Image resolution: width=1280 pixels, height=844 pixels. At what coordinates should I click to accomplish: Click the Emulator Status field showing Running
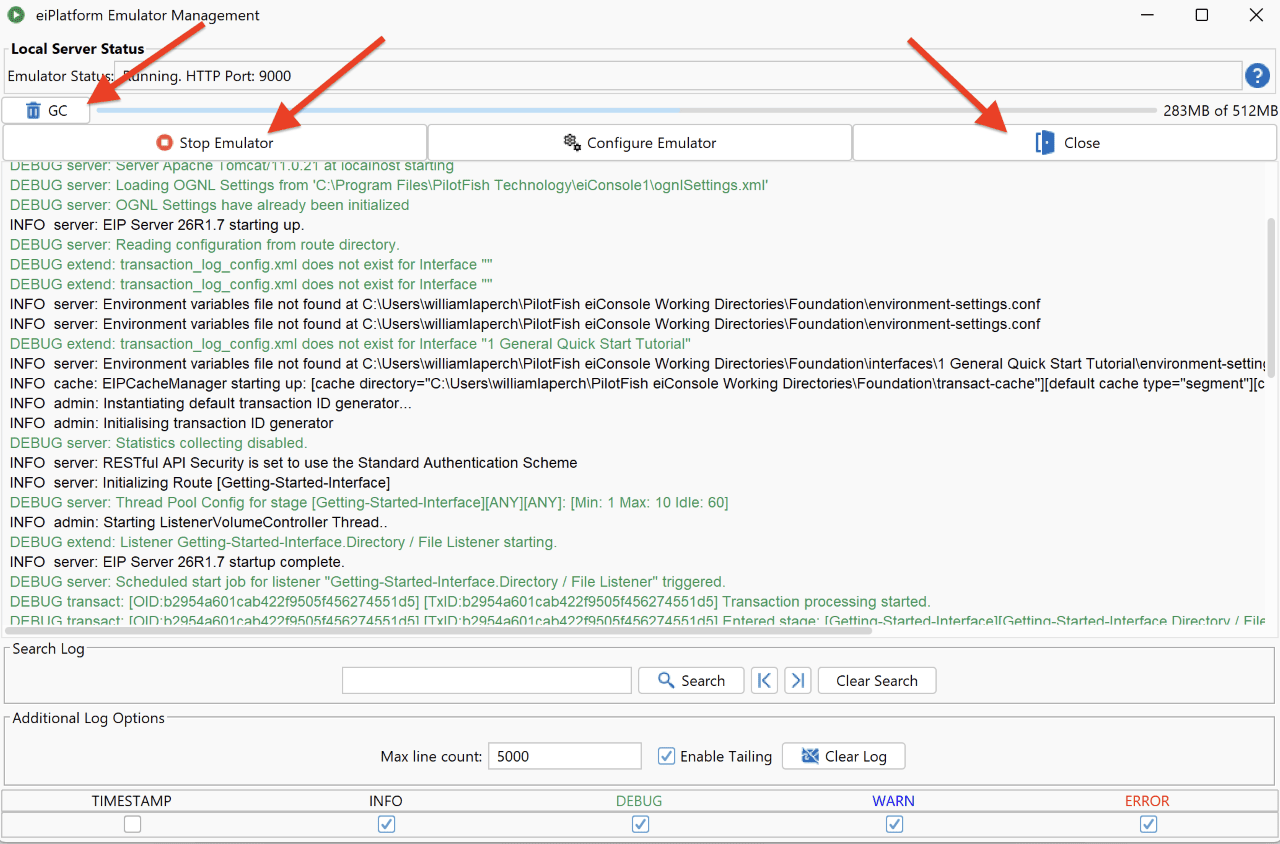677,76
